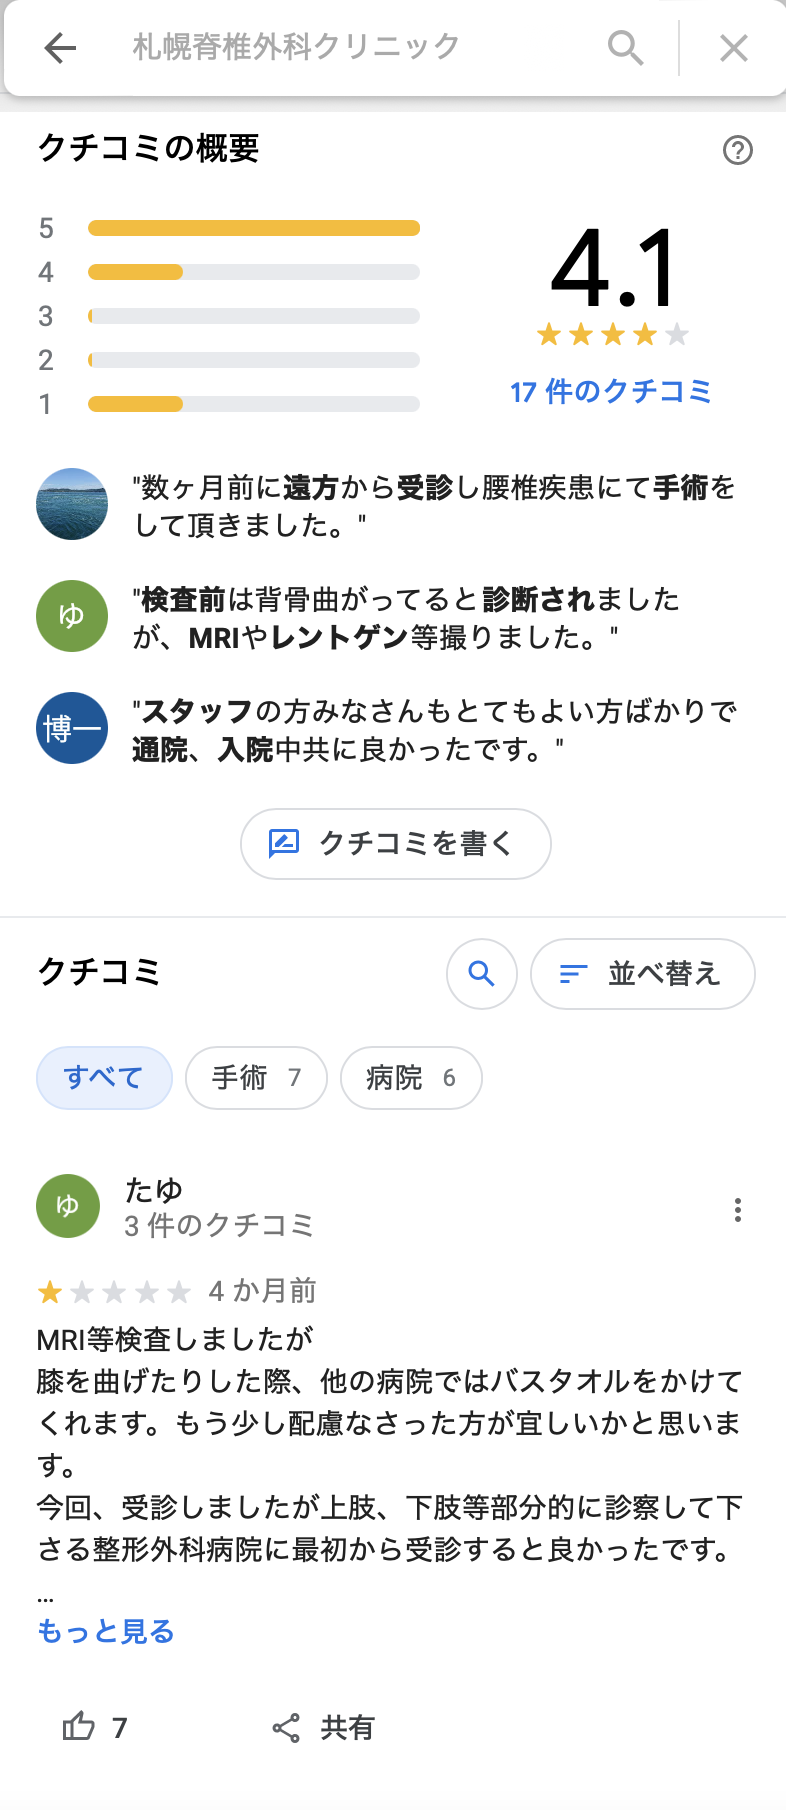Click the magnifier icon in top search bar
The width and height of the screenshot is (786, 1810).
point(626,47)
